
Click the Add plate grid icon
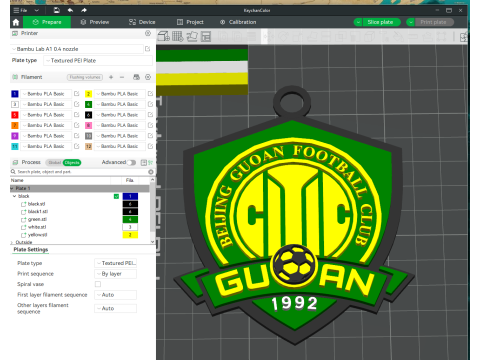tap(177, 36)
